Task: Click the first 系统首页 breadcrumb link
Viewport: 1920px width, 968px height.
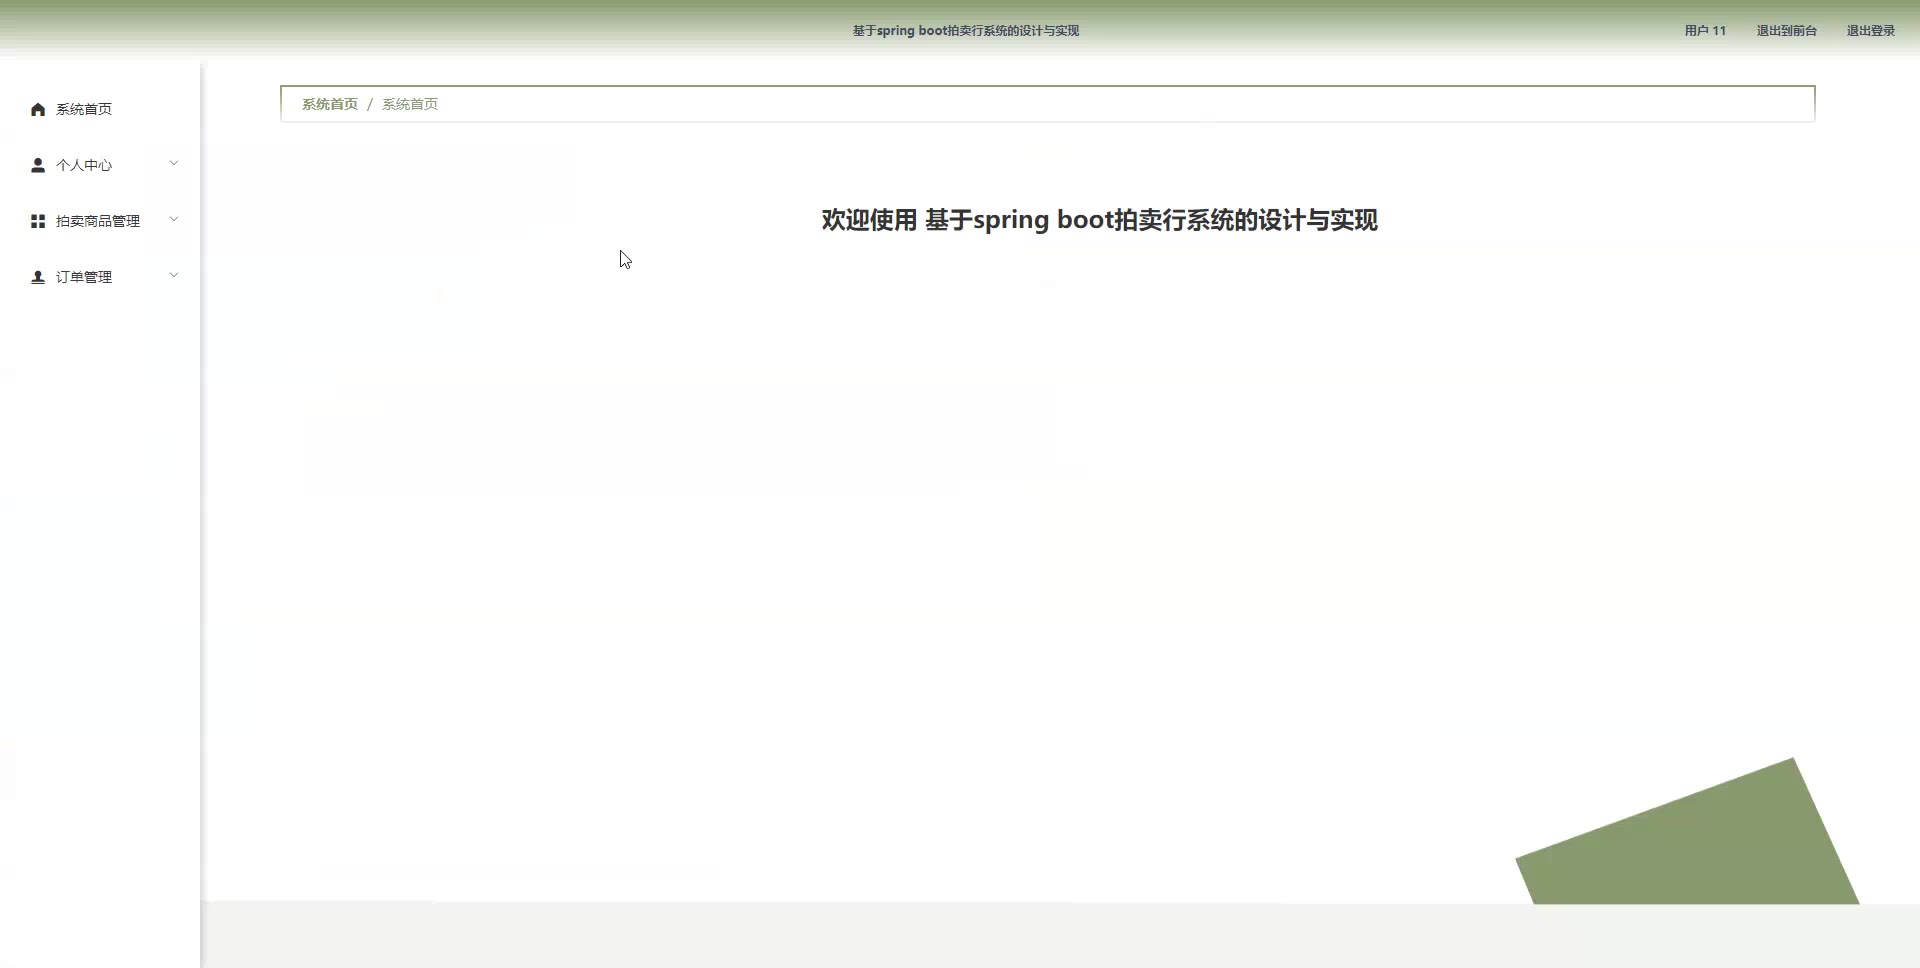Action: 330,104
